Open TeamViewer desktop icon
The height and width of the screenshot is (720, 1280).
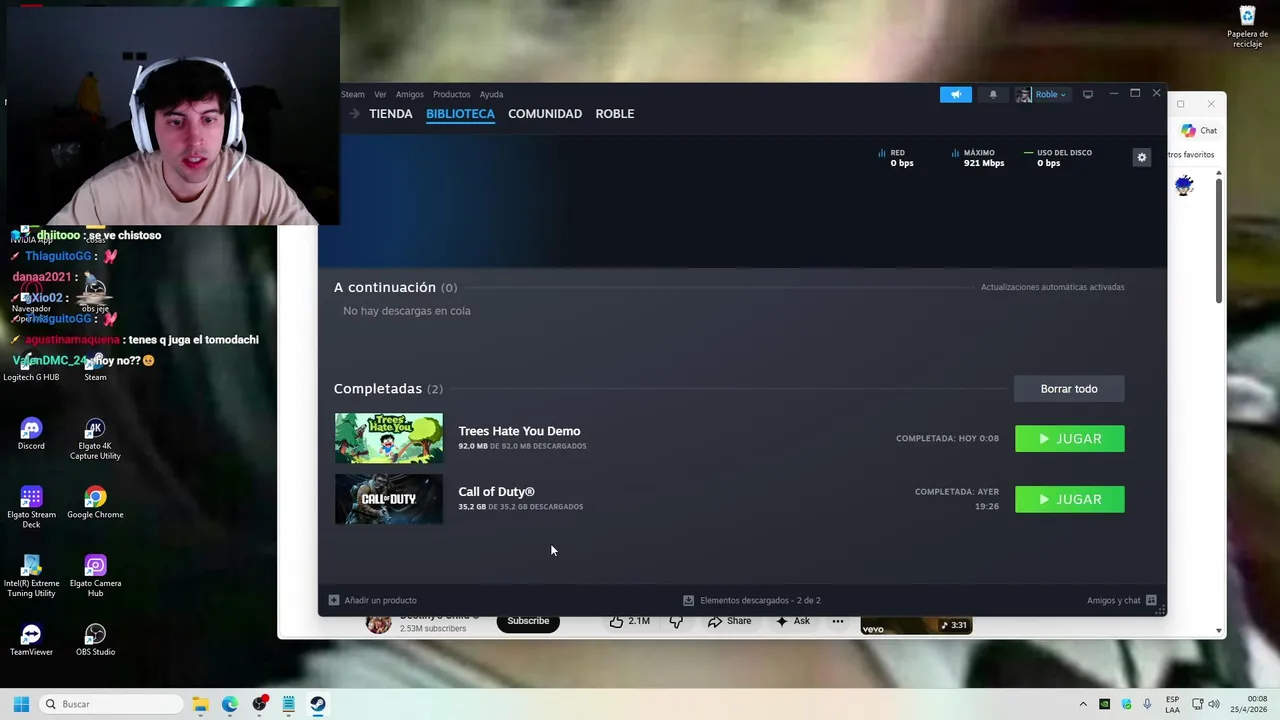tap(31, 640)
